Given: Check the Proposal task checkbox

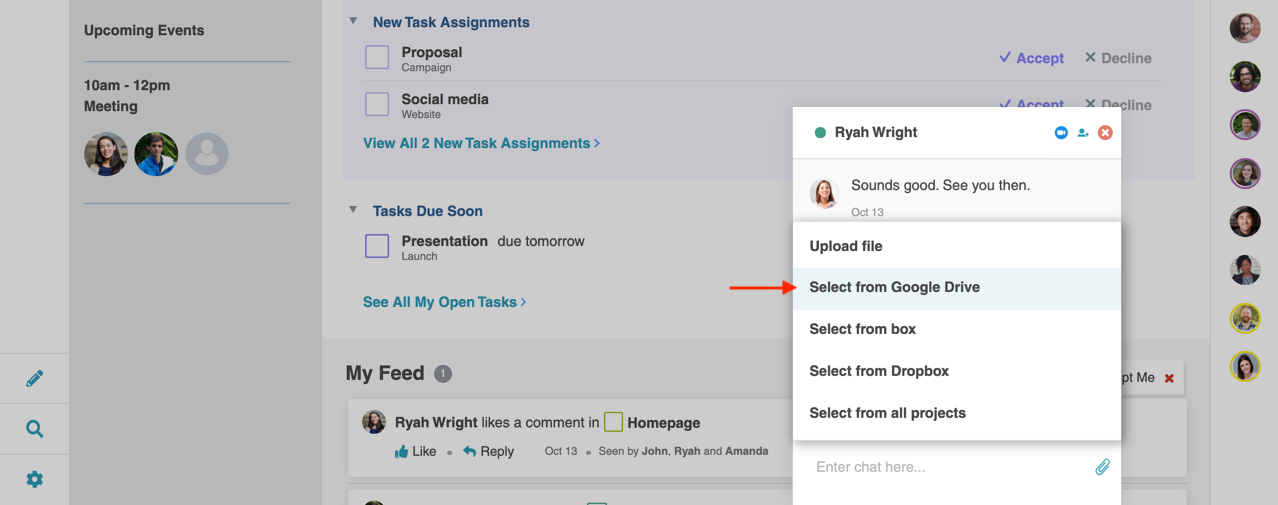Looking at the screenshot, I should click(377, 58).
